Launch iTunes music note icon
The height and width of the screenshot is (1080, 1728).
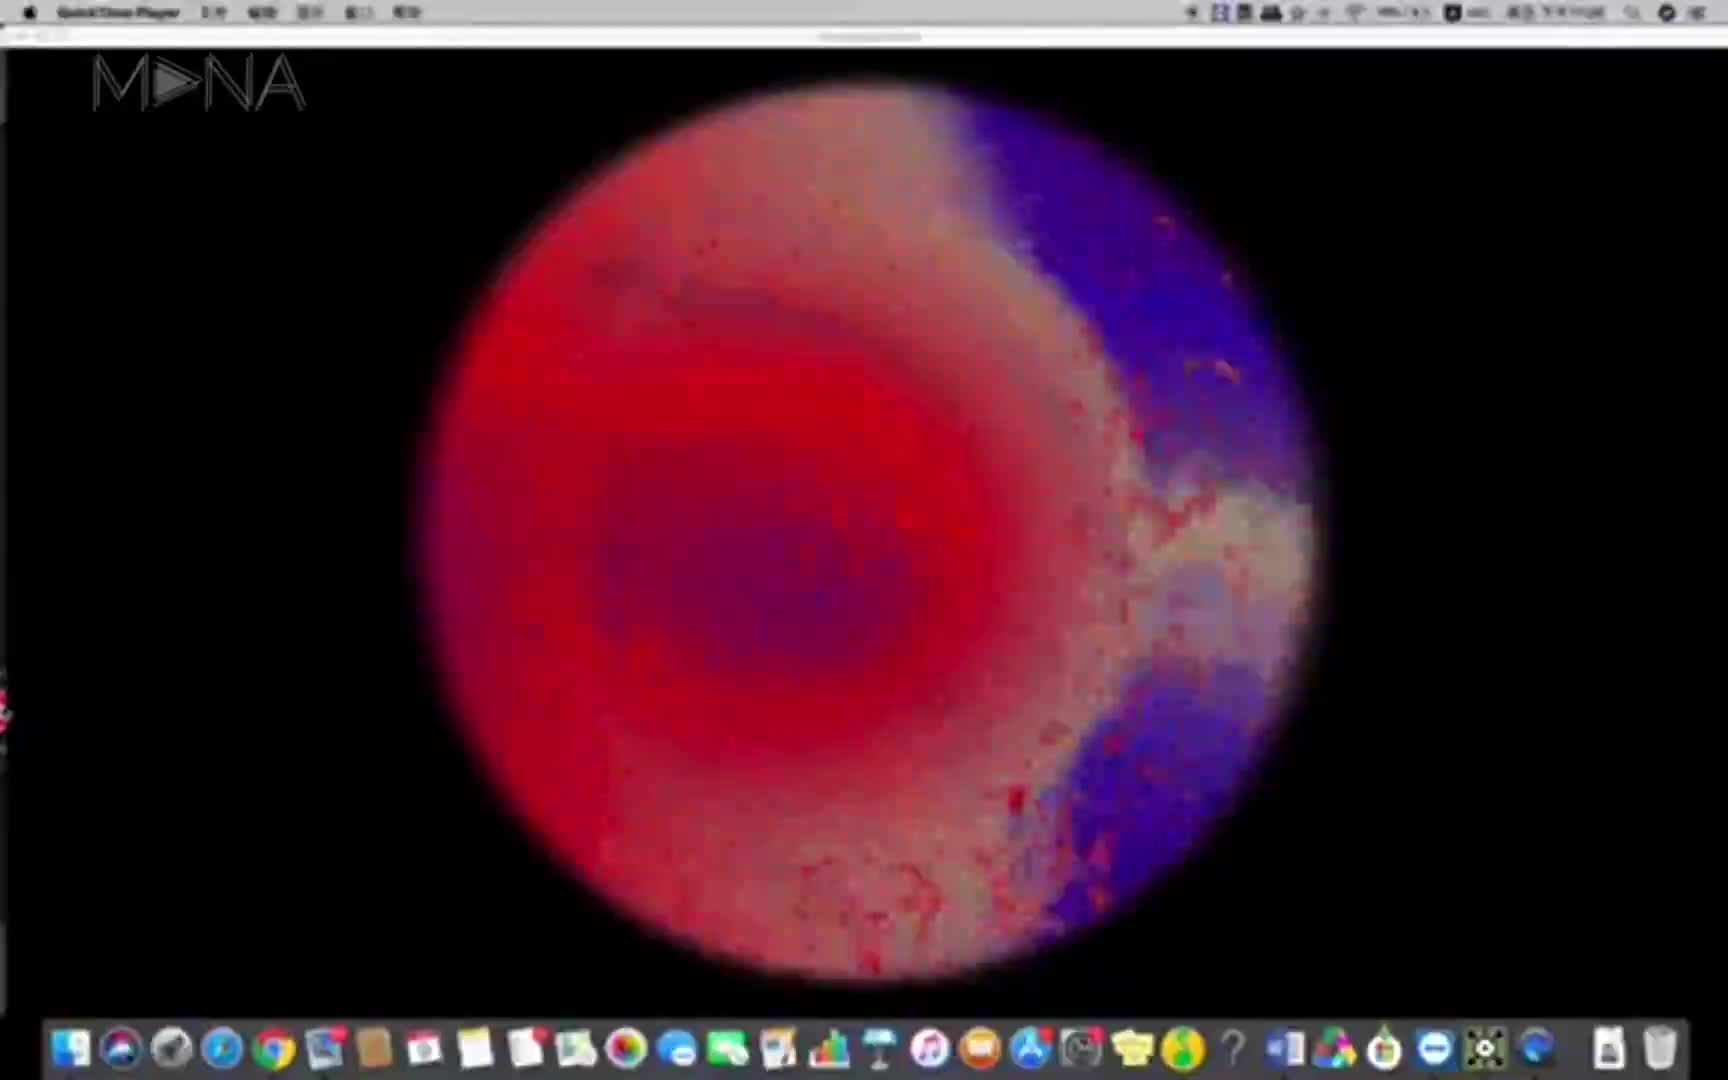coord(930,1049)
